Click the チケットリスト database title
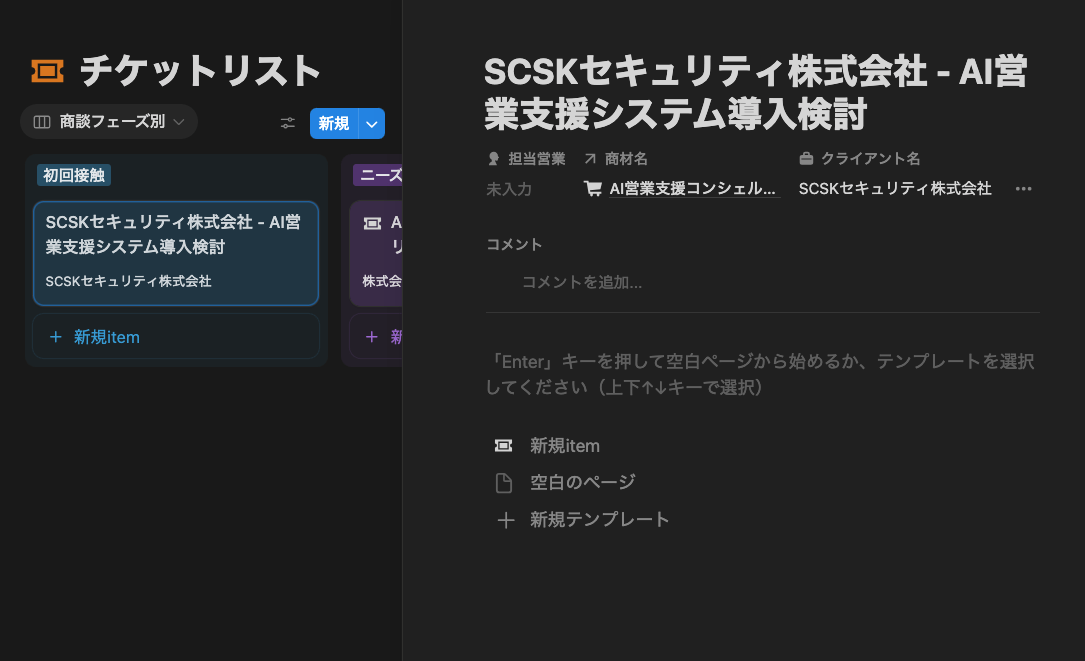This screenshot has height=661, width=1085. click(200, 71)
